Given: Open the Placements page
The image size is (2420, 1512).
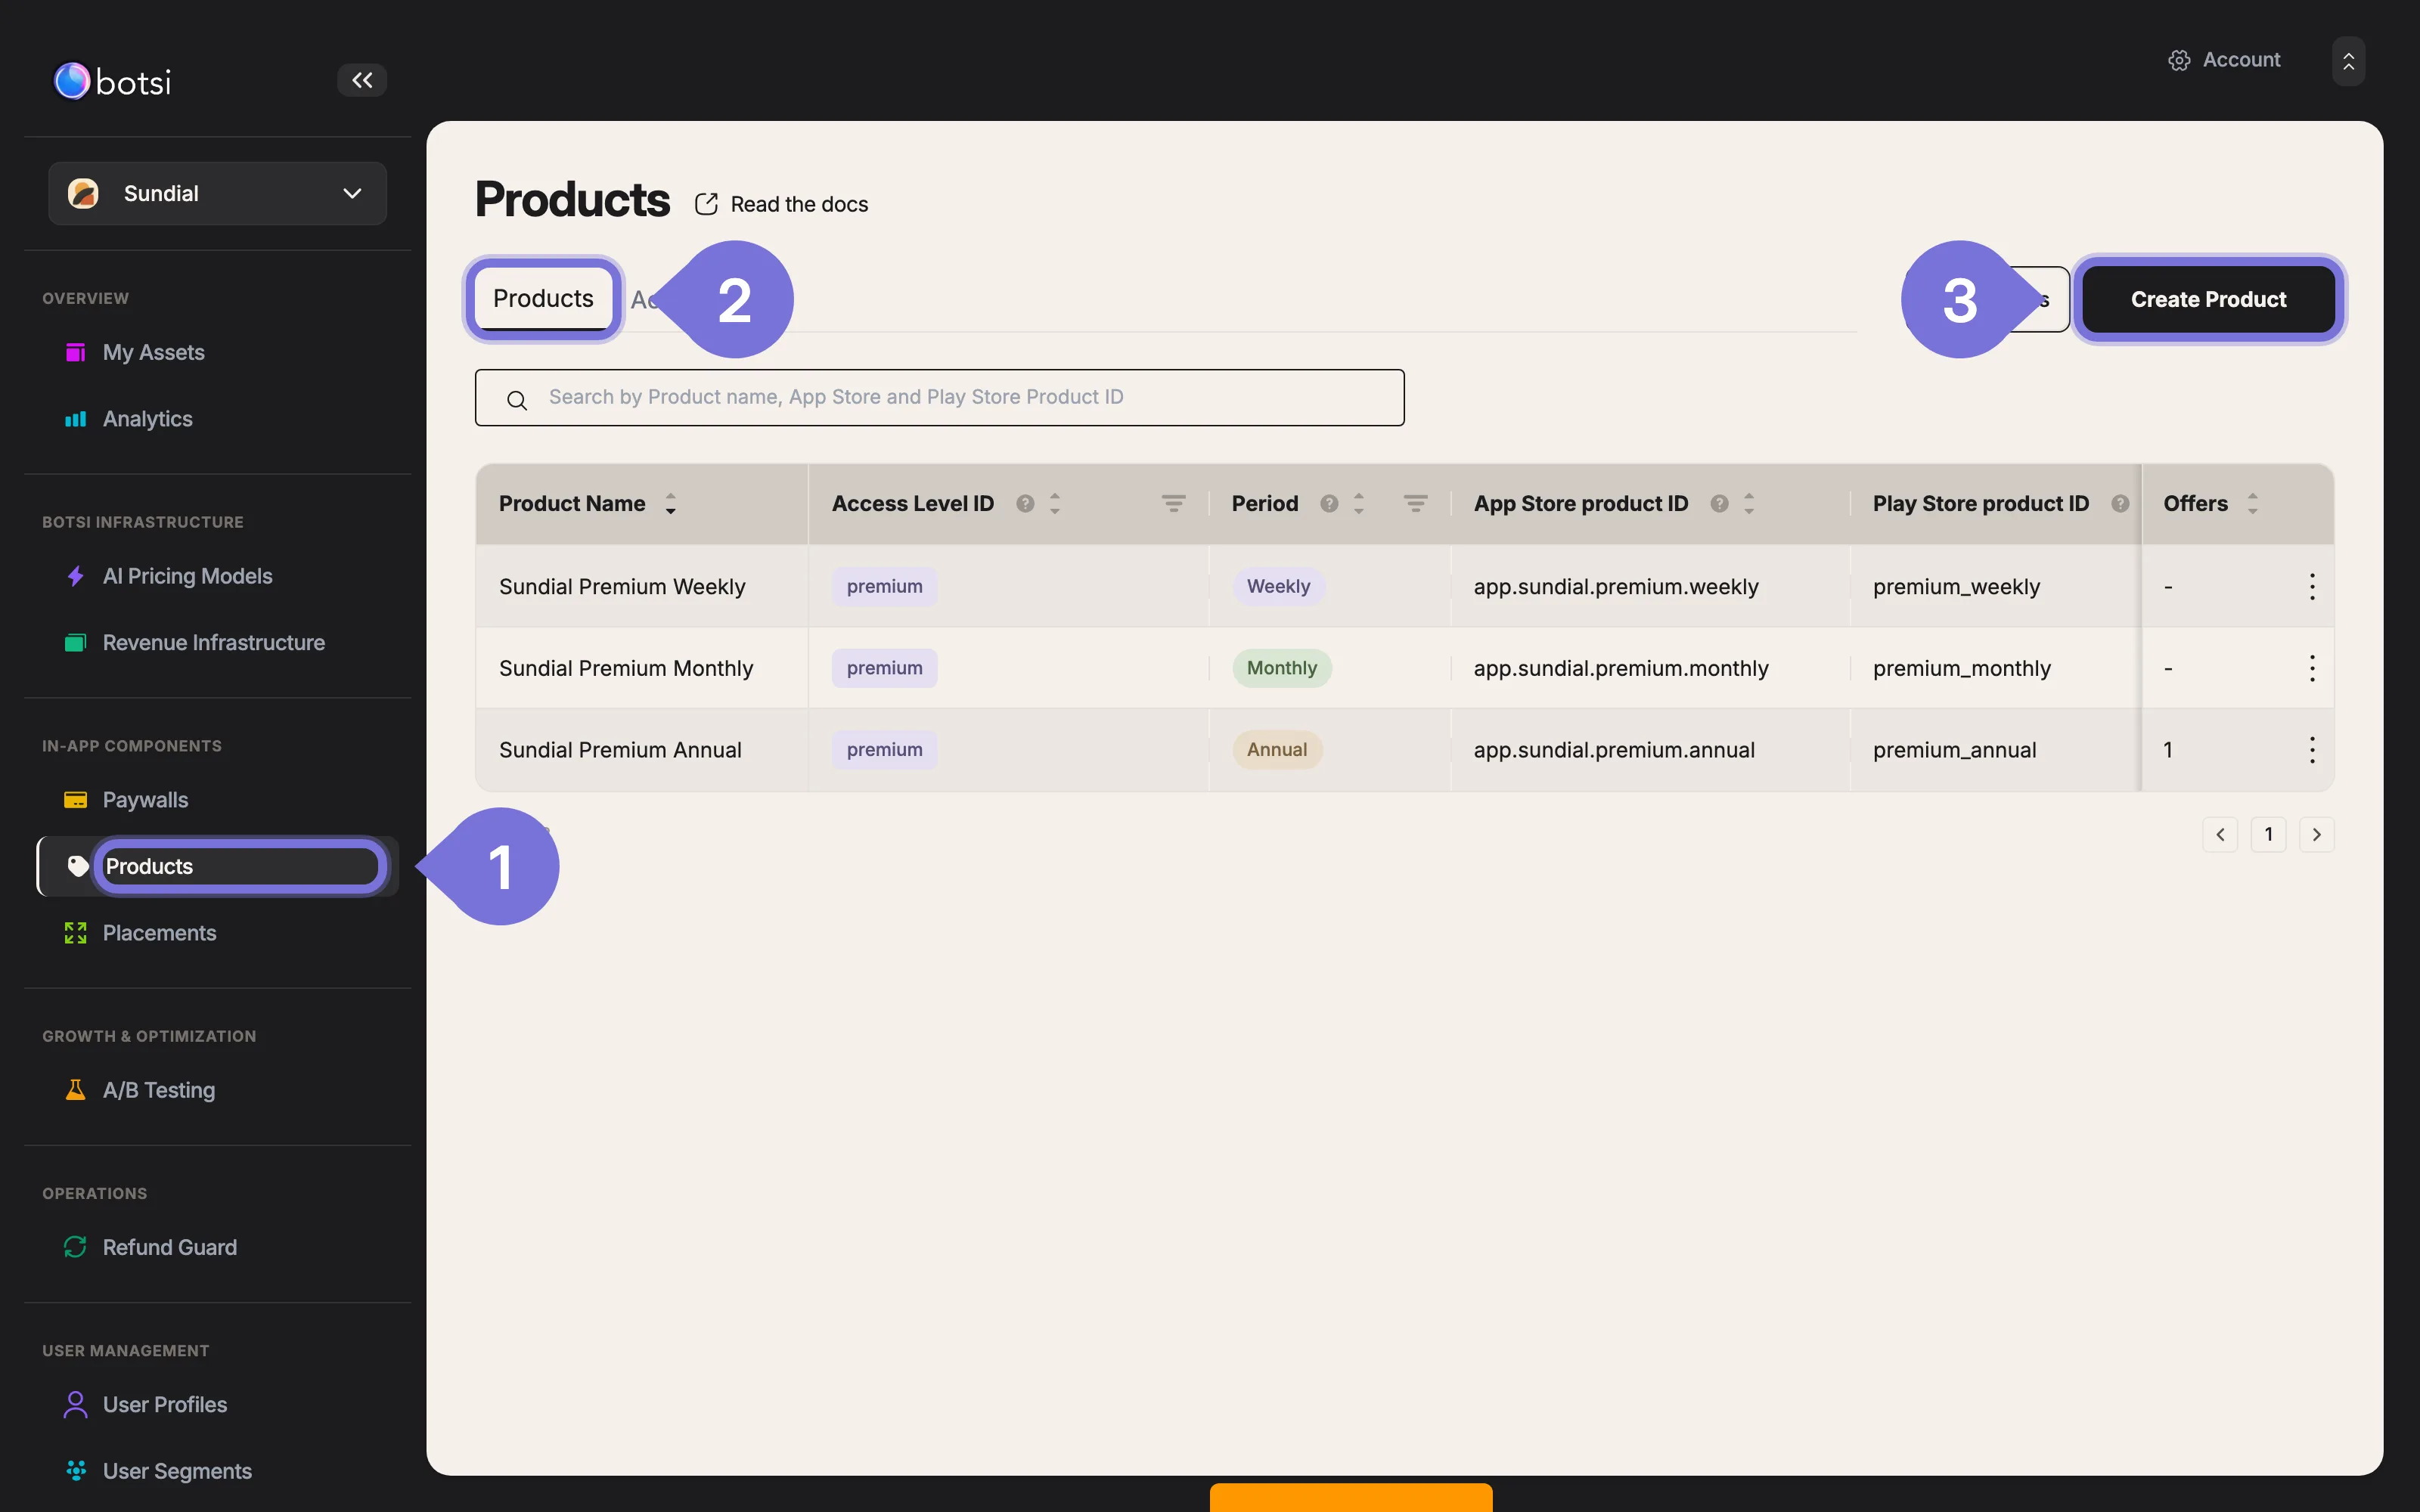Looking at the screenshot, I should (159, 933).
